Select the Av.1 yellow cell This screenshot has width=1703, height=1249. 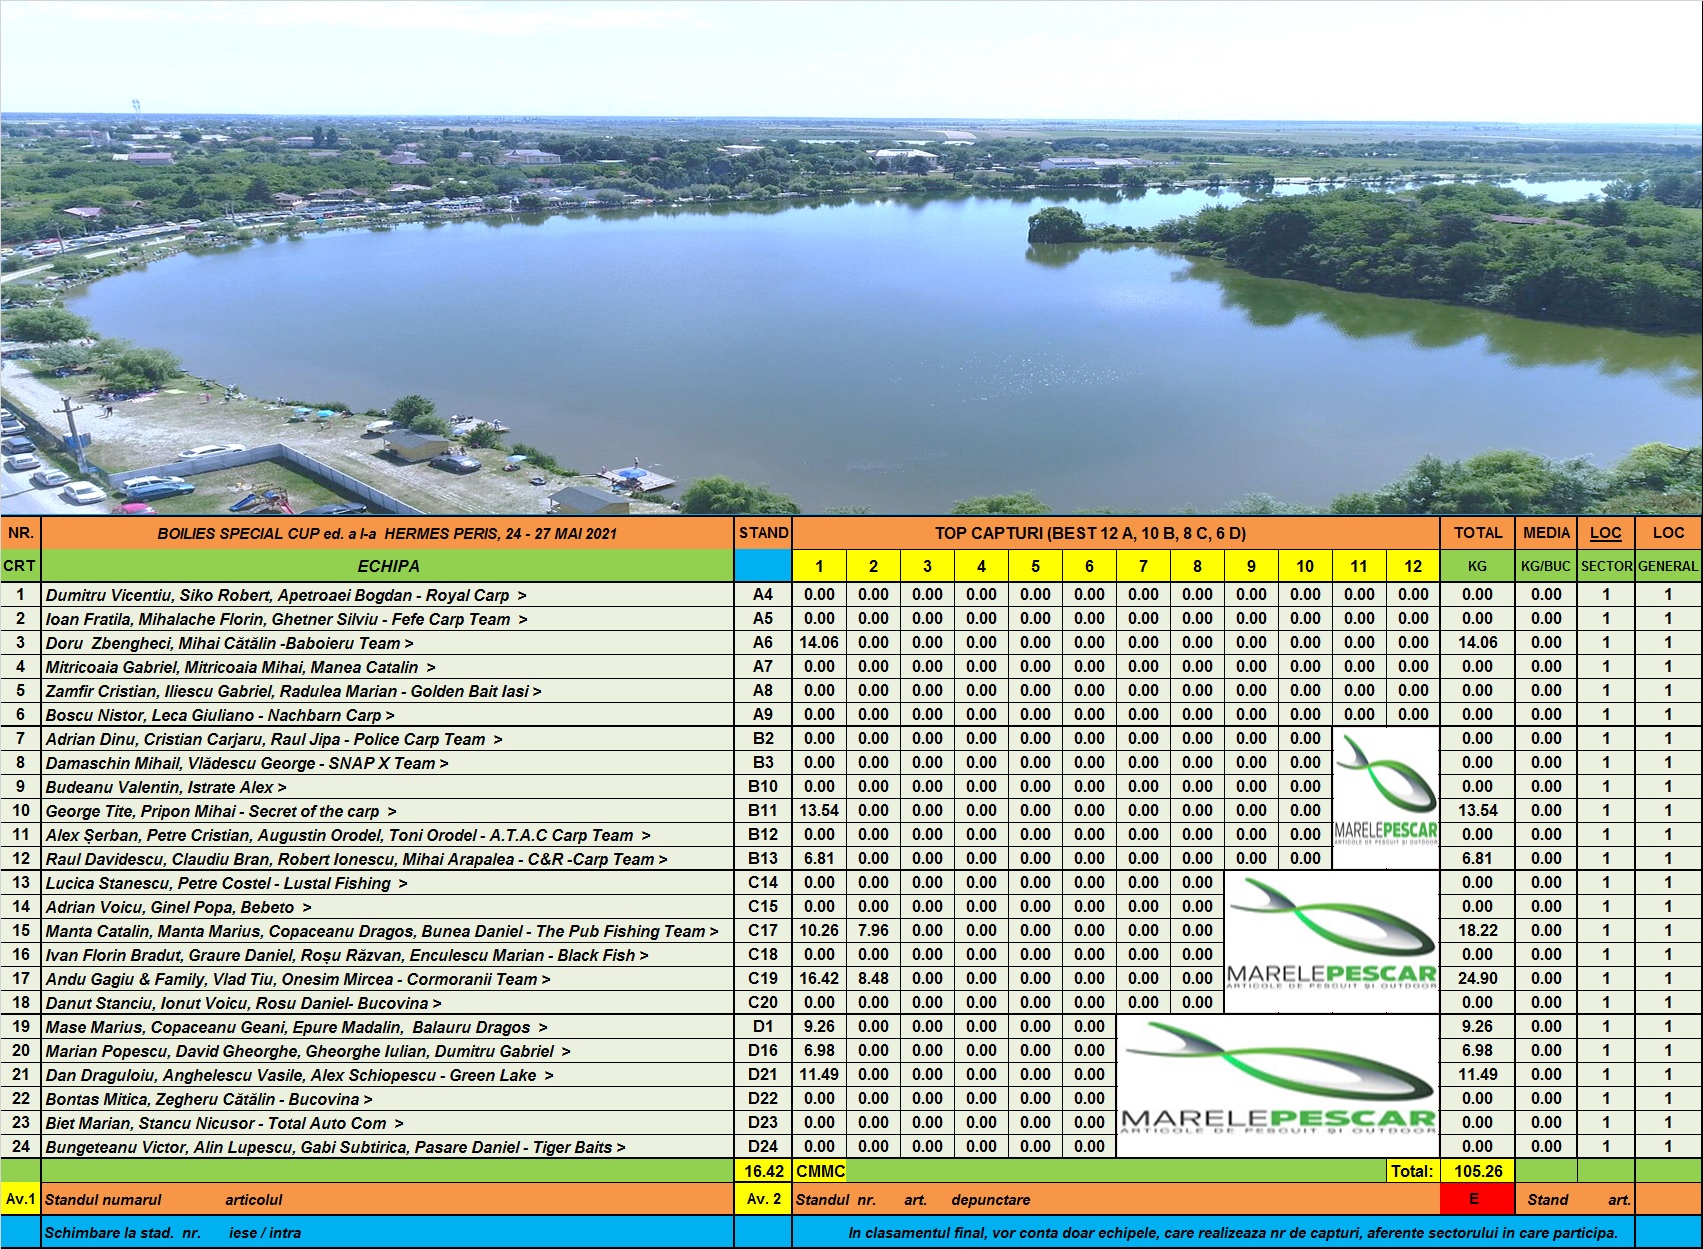pyautogui.click(x=20, y=1199)
